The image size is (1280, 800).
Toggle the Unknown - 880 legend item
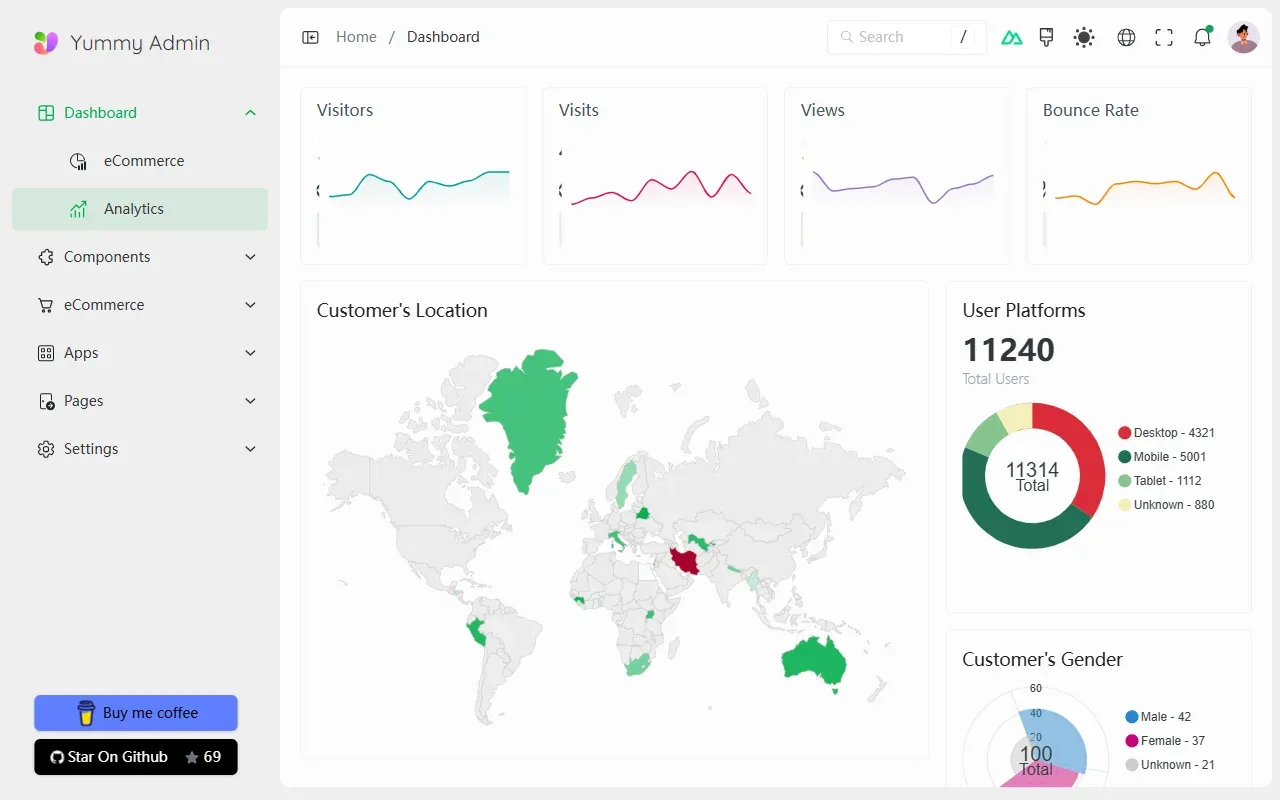[1166, 505]
